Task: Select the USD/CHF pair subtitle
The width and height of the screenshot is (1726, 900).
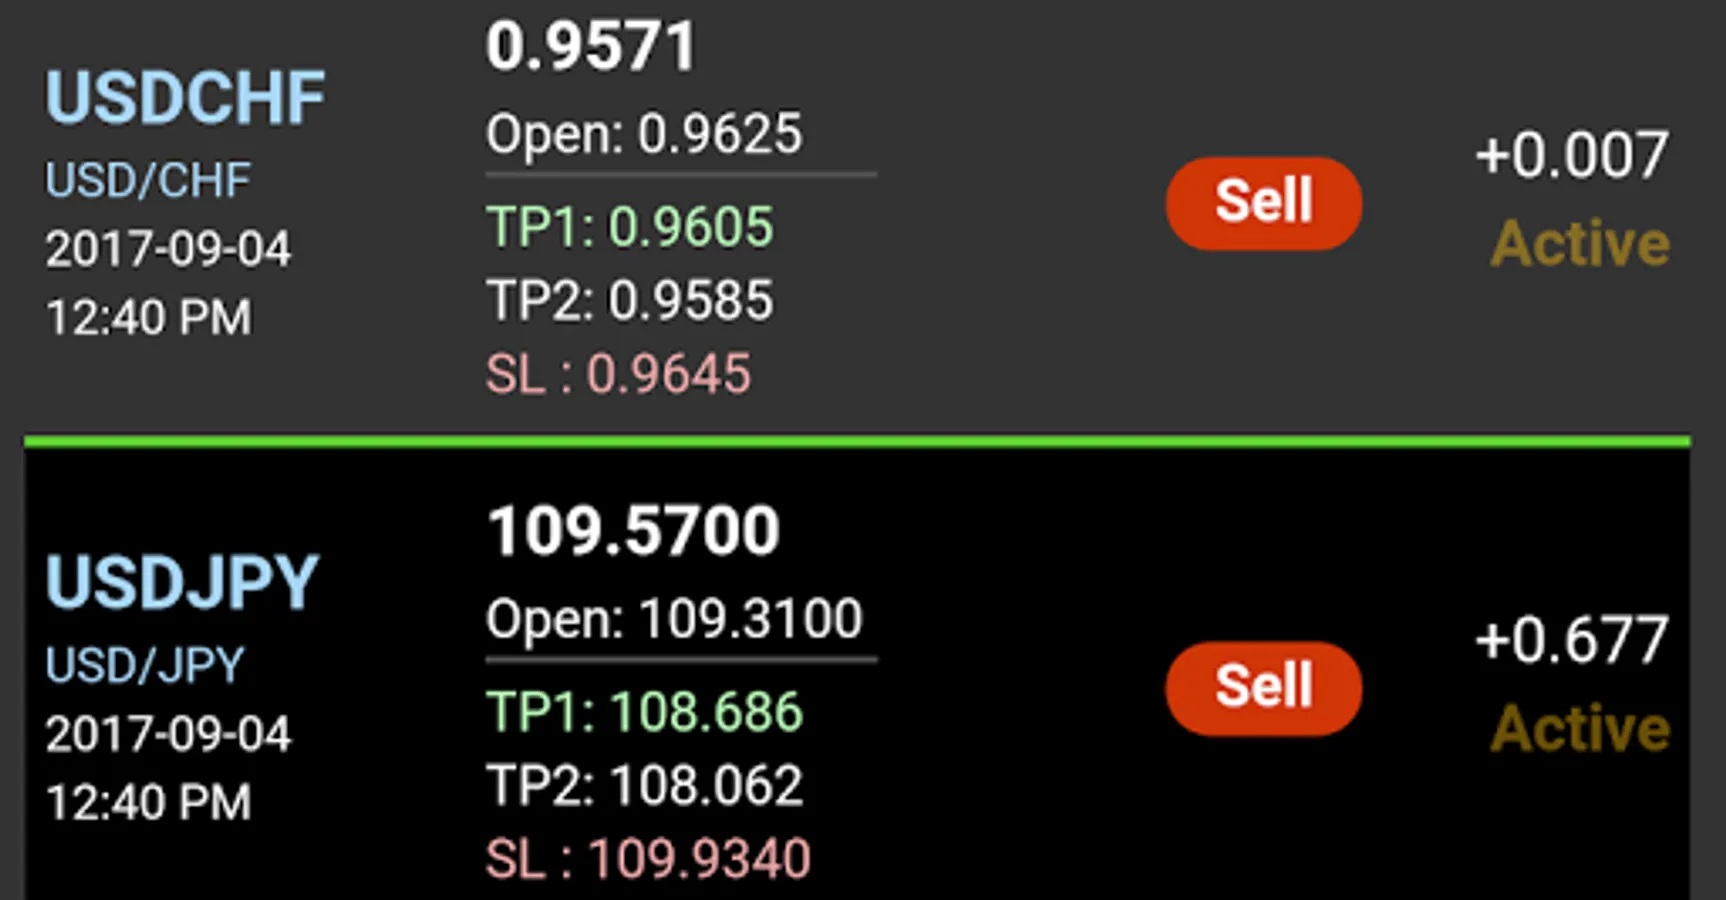Action: (x=148, y=180)
